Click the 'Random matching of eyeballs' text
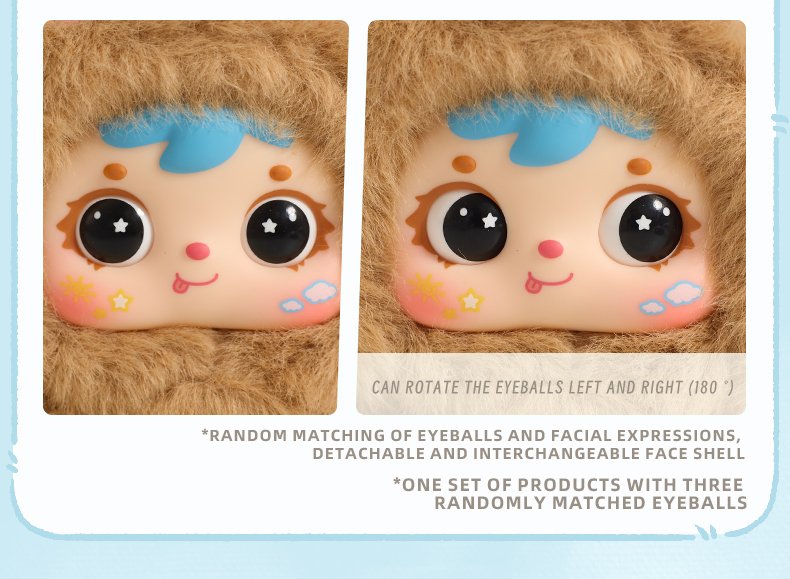This screenshot has height=579, width=790. click(x=473, y=444)
